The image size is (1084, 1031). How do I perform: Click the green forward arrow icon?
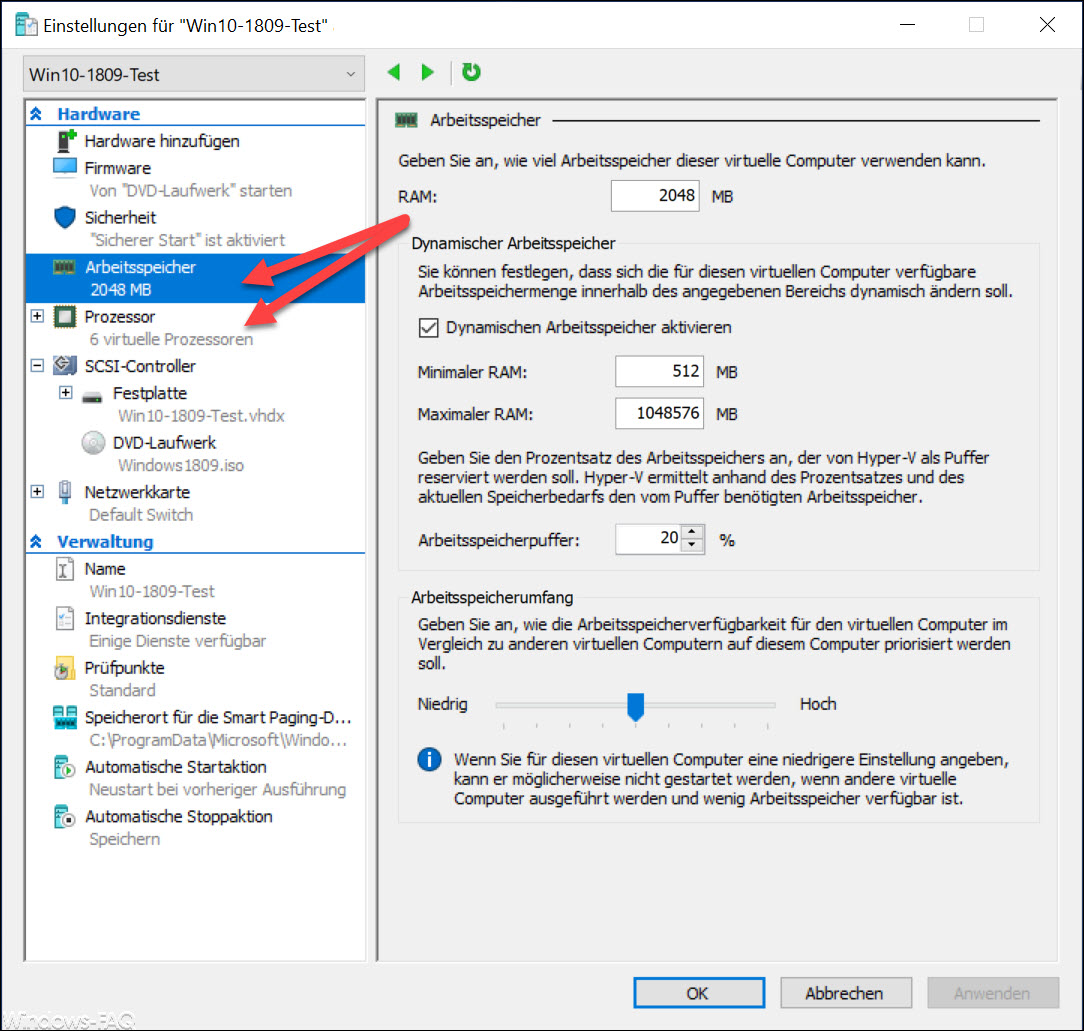(x=428, y=72)
